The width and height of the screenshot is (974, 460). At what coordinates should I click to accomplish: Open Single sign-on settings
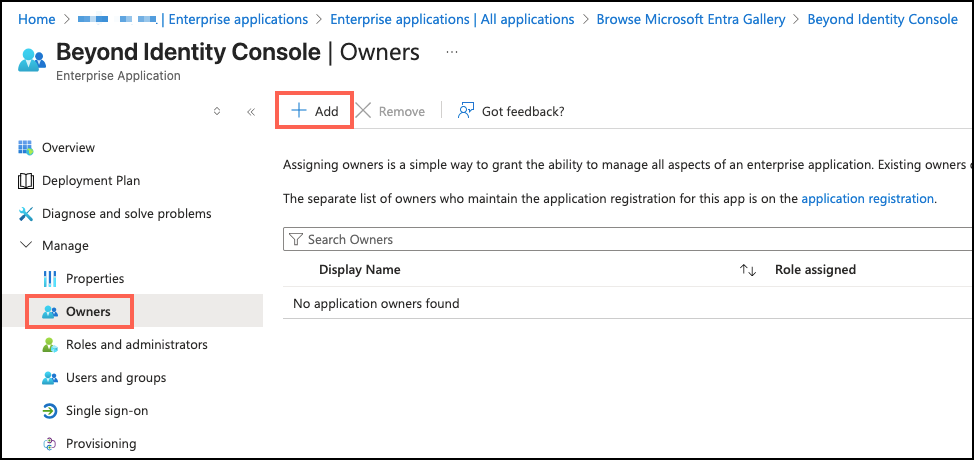pyautogui.click(x=107, y=410)
